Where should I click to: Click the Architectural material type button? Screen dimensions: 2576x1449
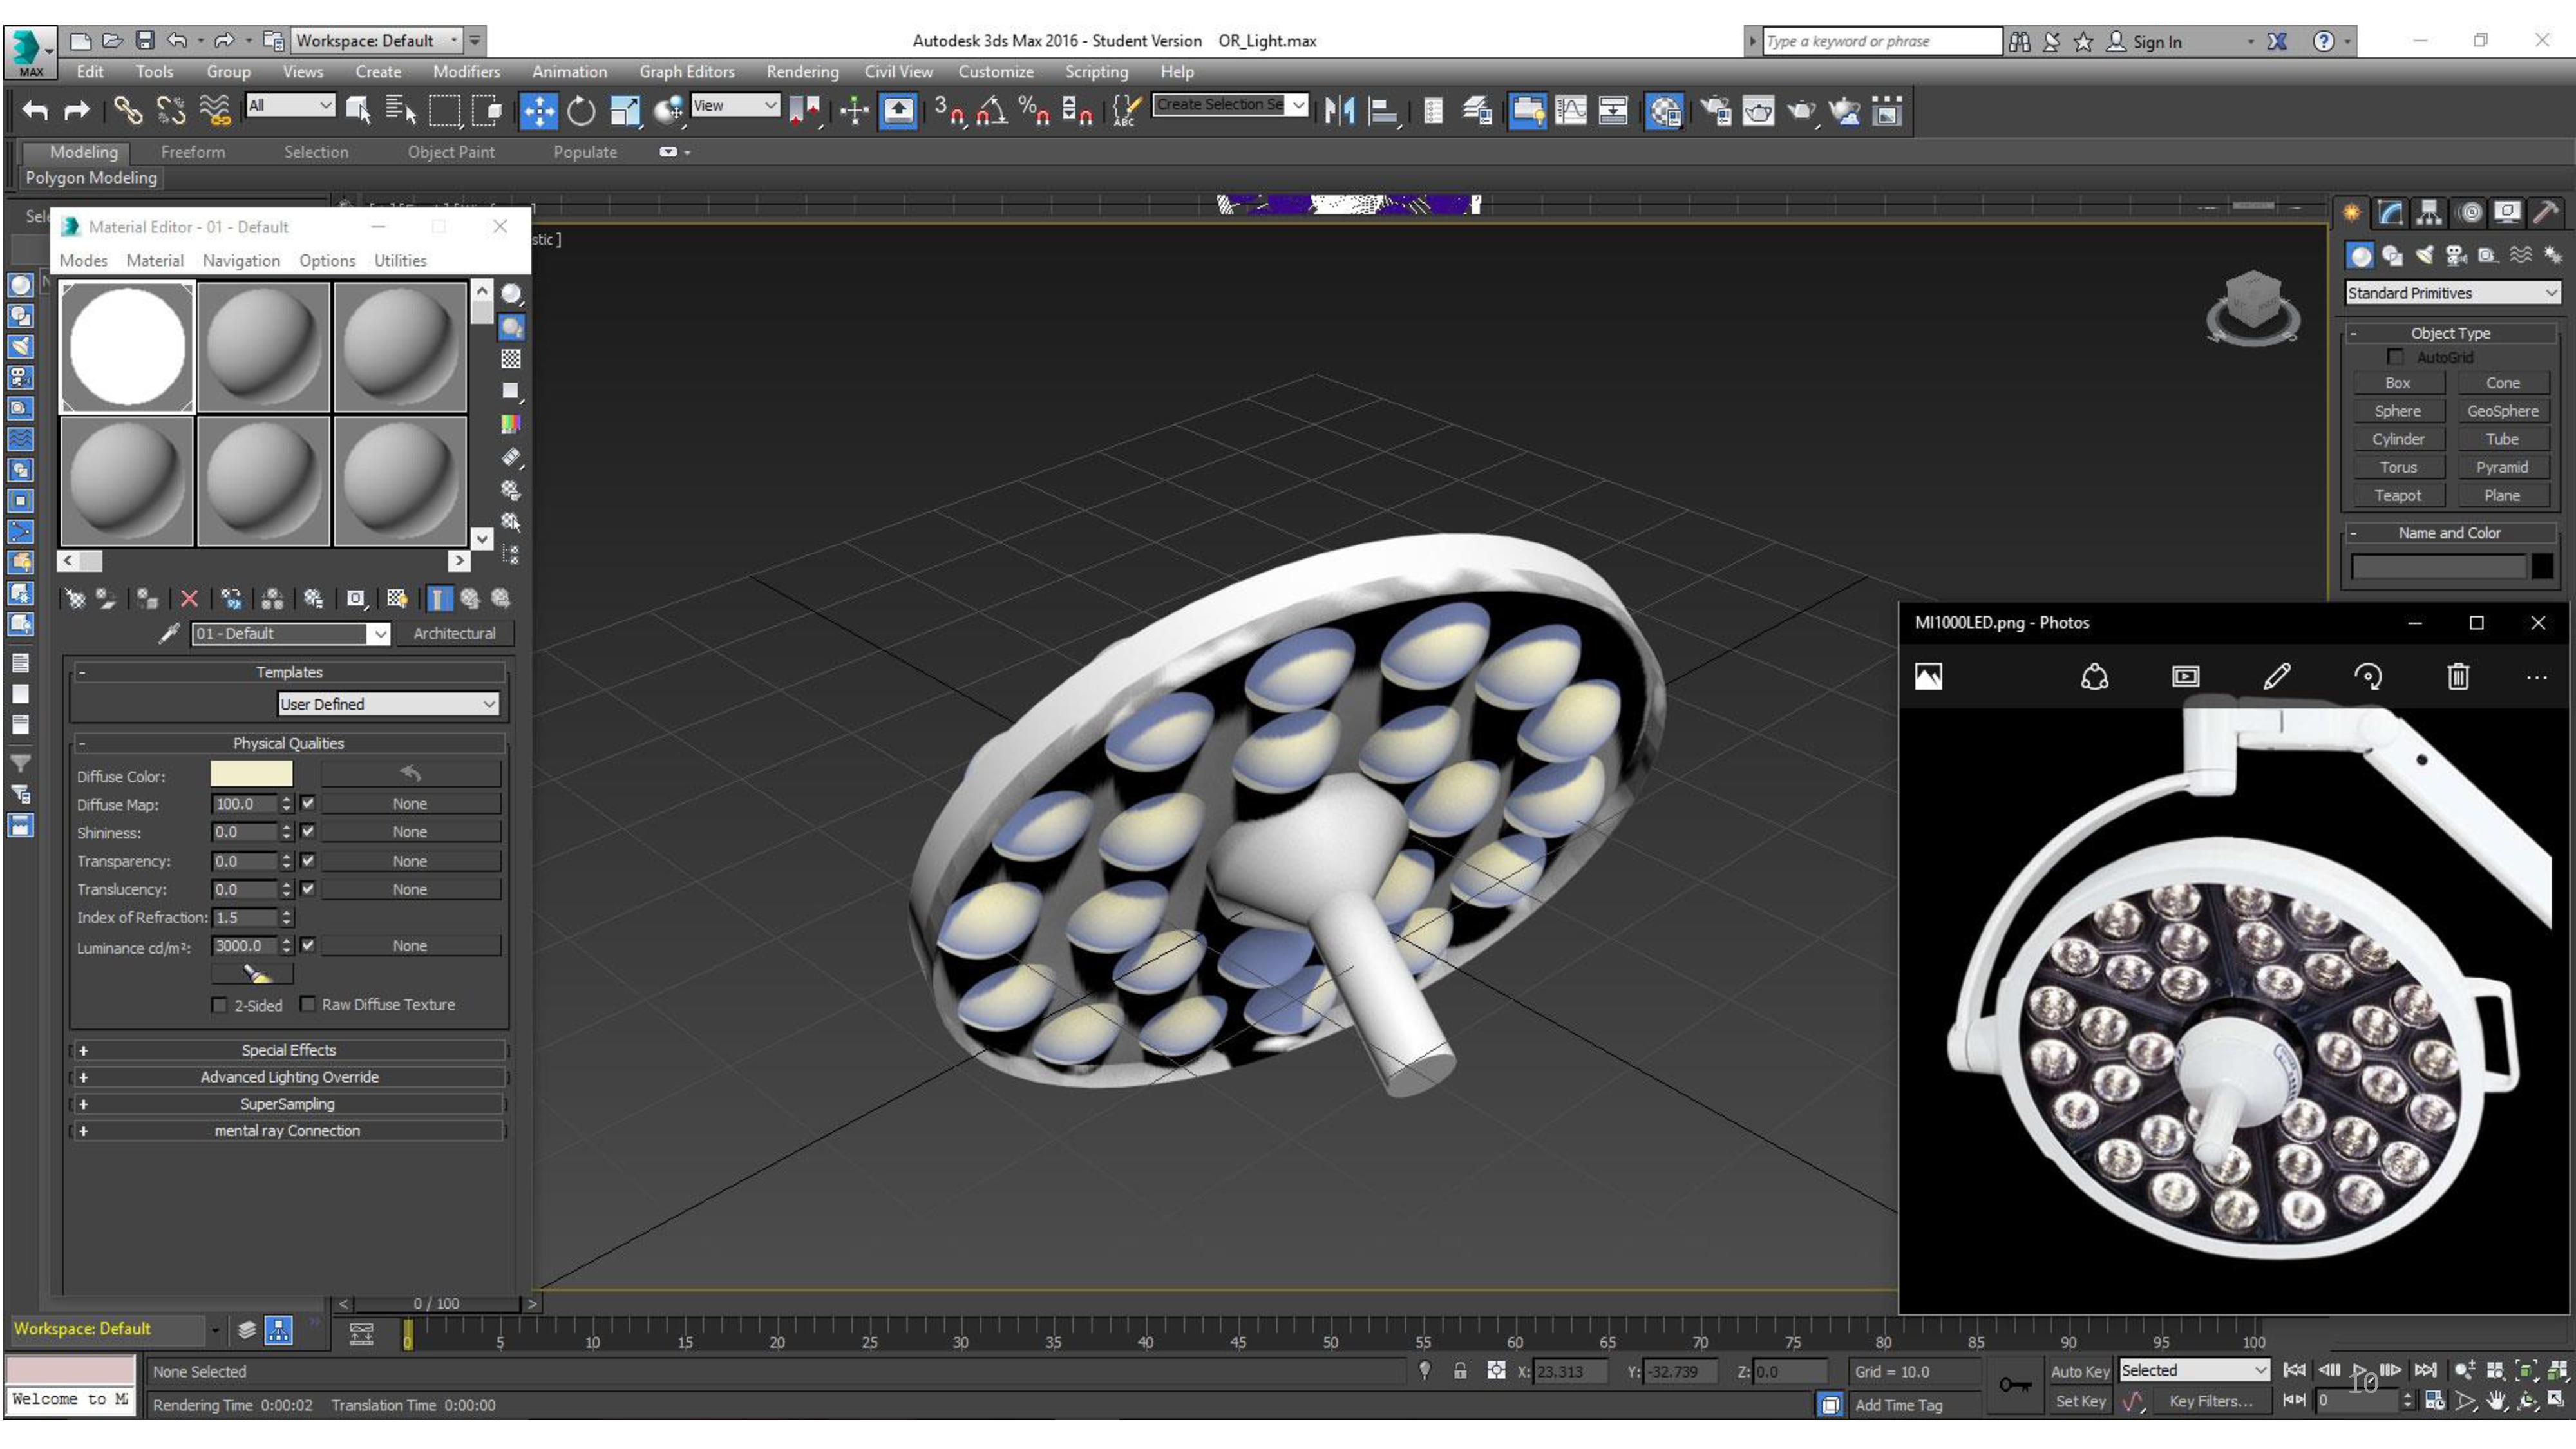[x=454, y=633]
